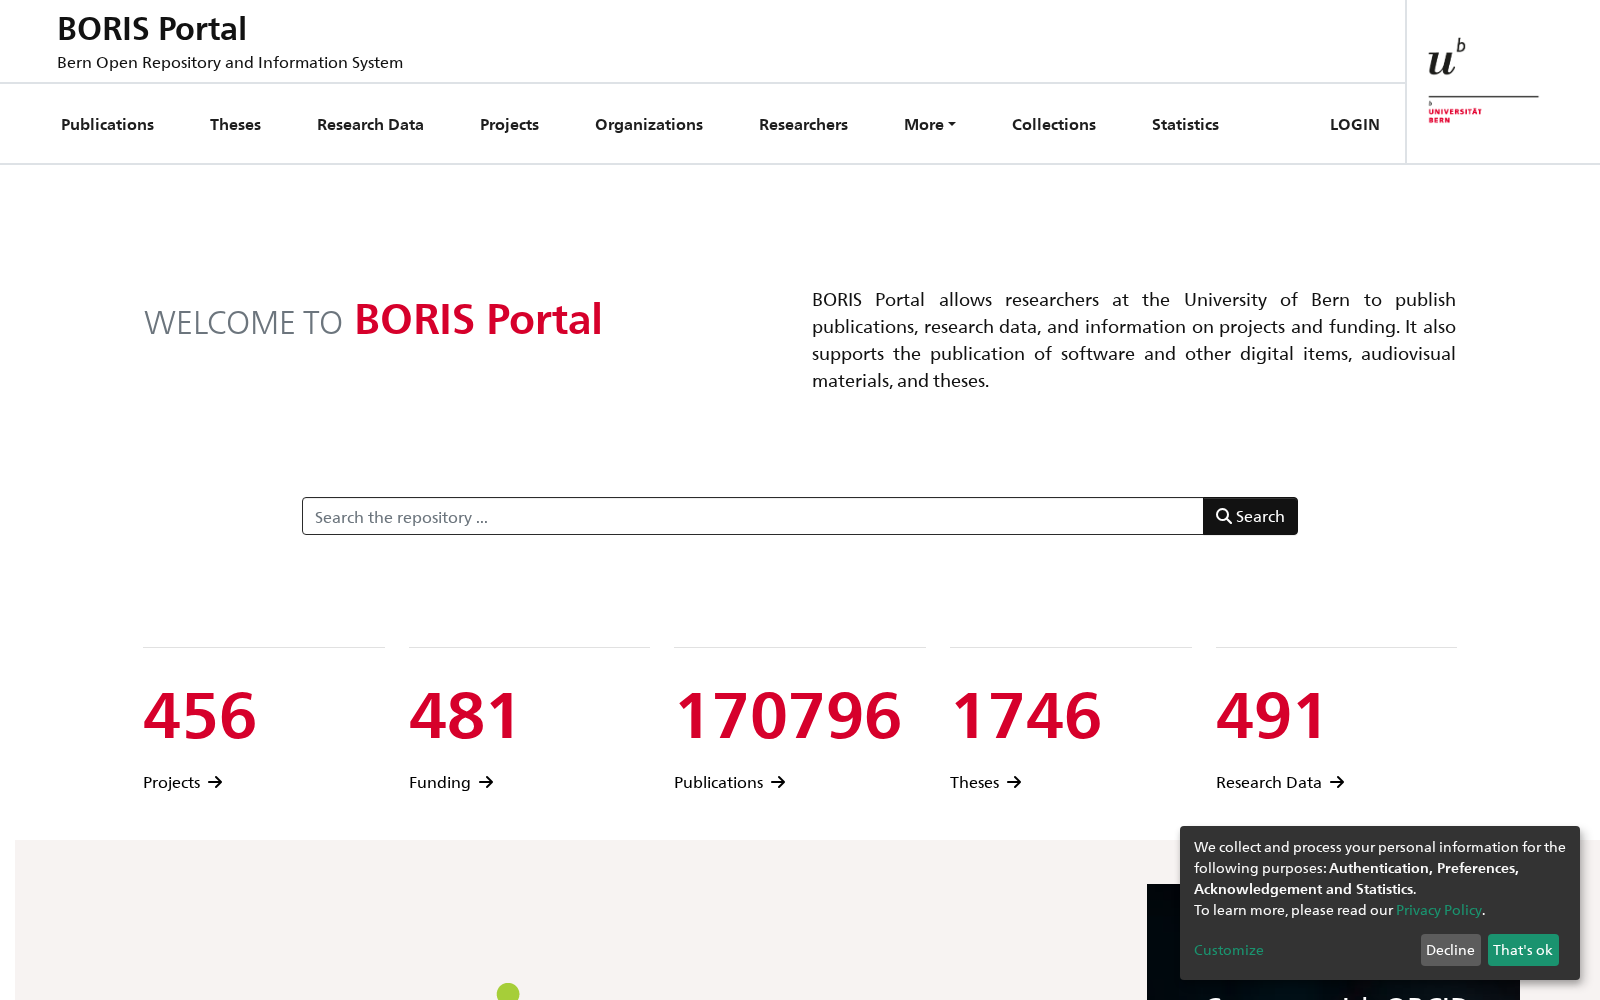Screen dimensions: 1600x1000
Task: Open the 456 Projects link
Action: [182, 782]
